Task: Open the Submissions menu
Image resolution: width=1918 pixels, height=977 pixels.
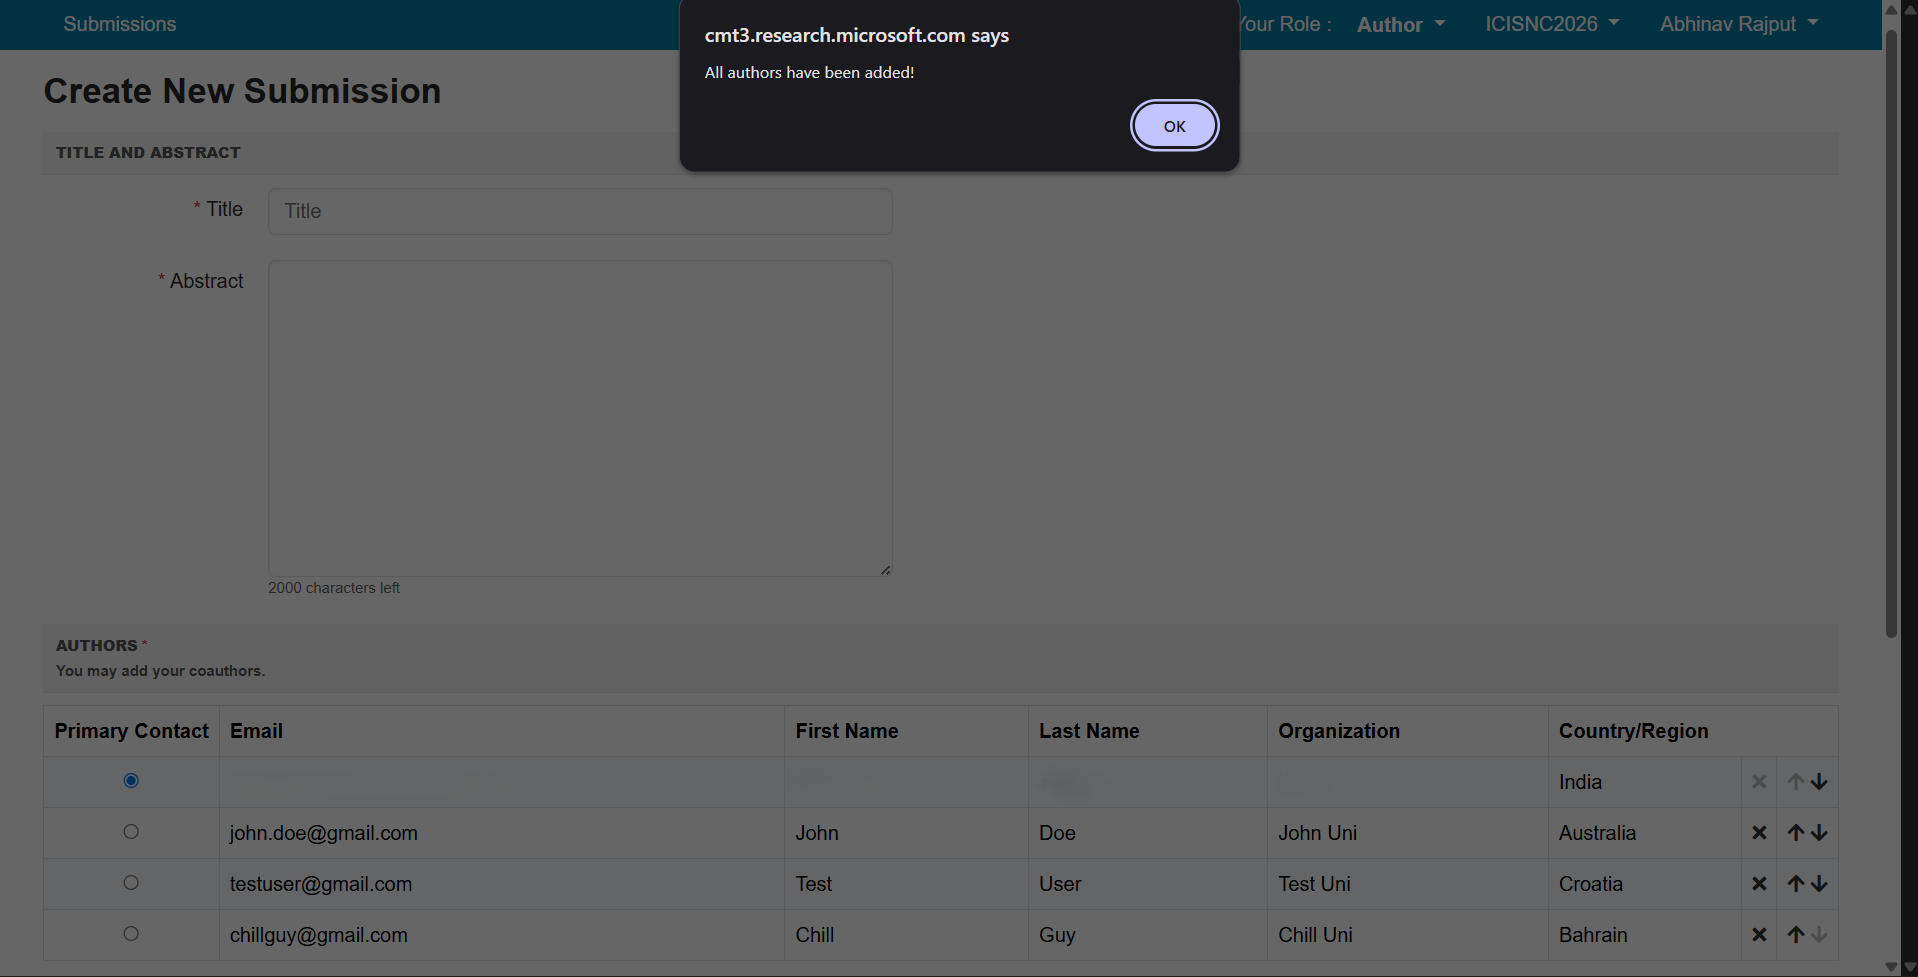Action: [119, 24]
